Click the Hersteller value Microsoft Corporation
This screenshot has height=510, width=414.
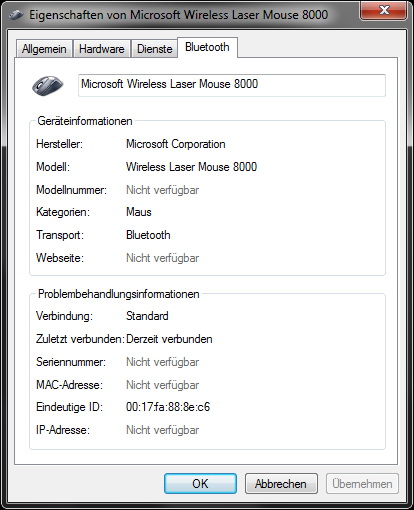pos(176,144)
